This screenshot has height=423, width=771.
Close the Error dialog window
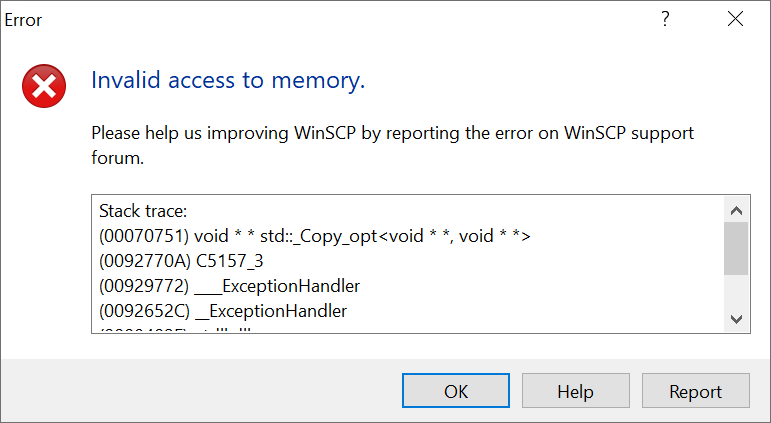click(x=736, y=20)
